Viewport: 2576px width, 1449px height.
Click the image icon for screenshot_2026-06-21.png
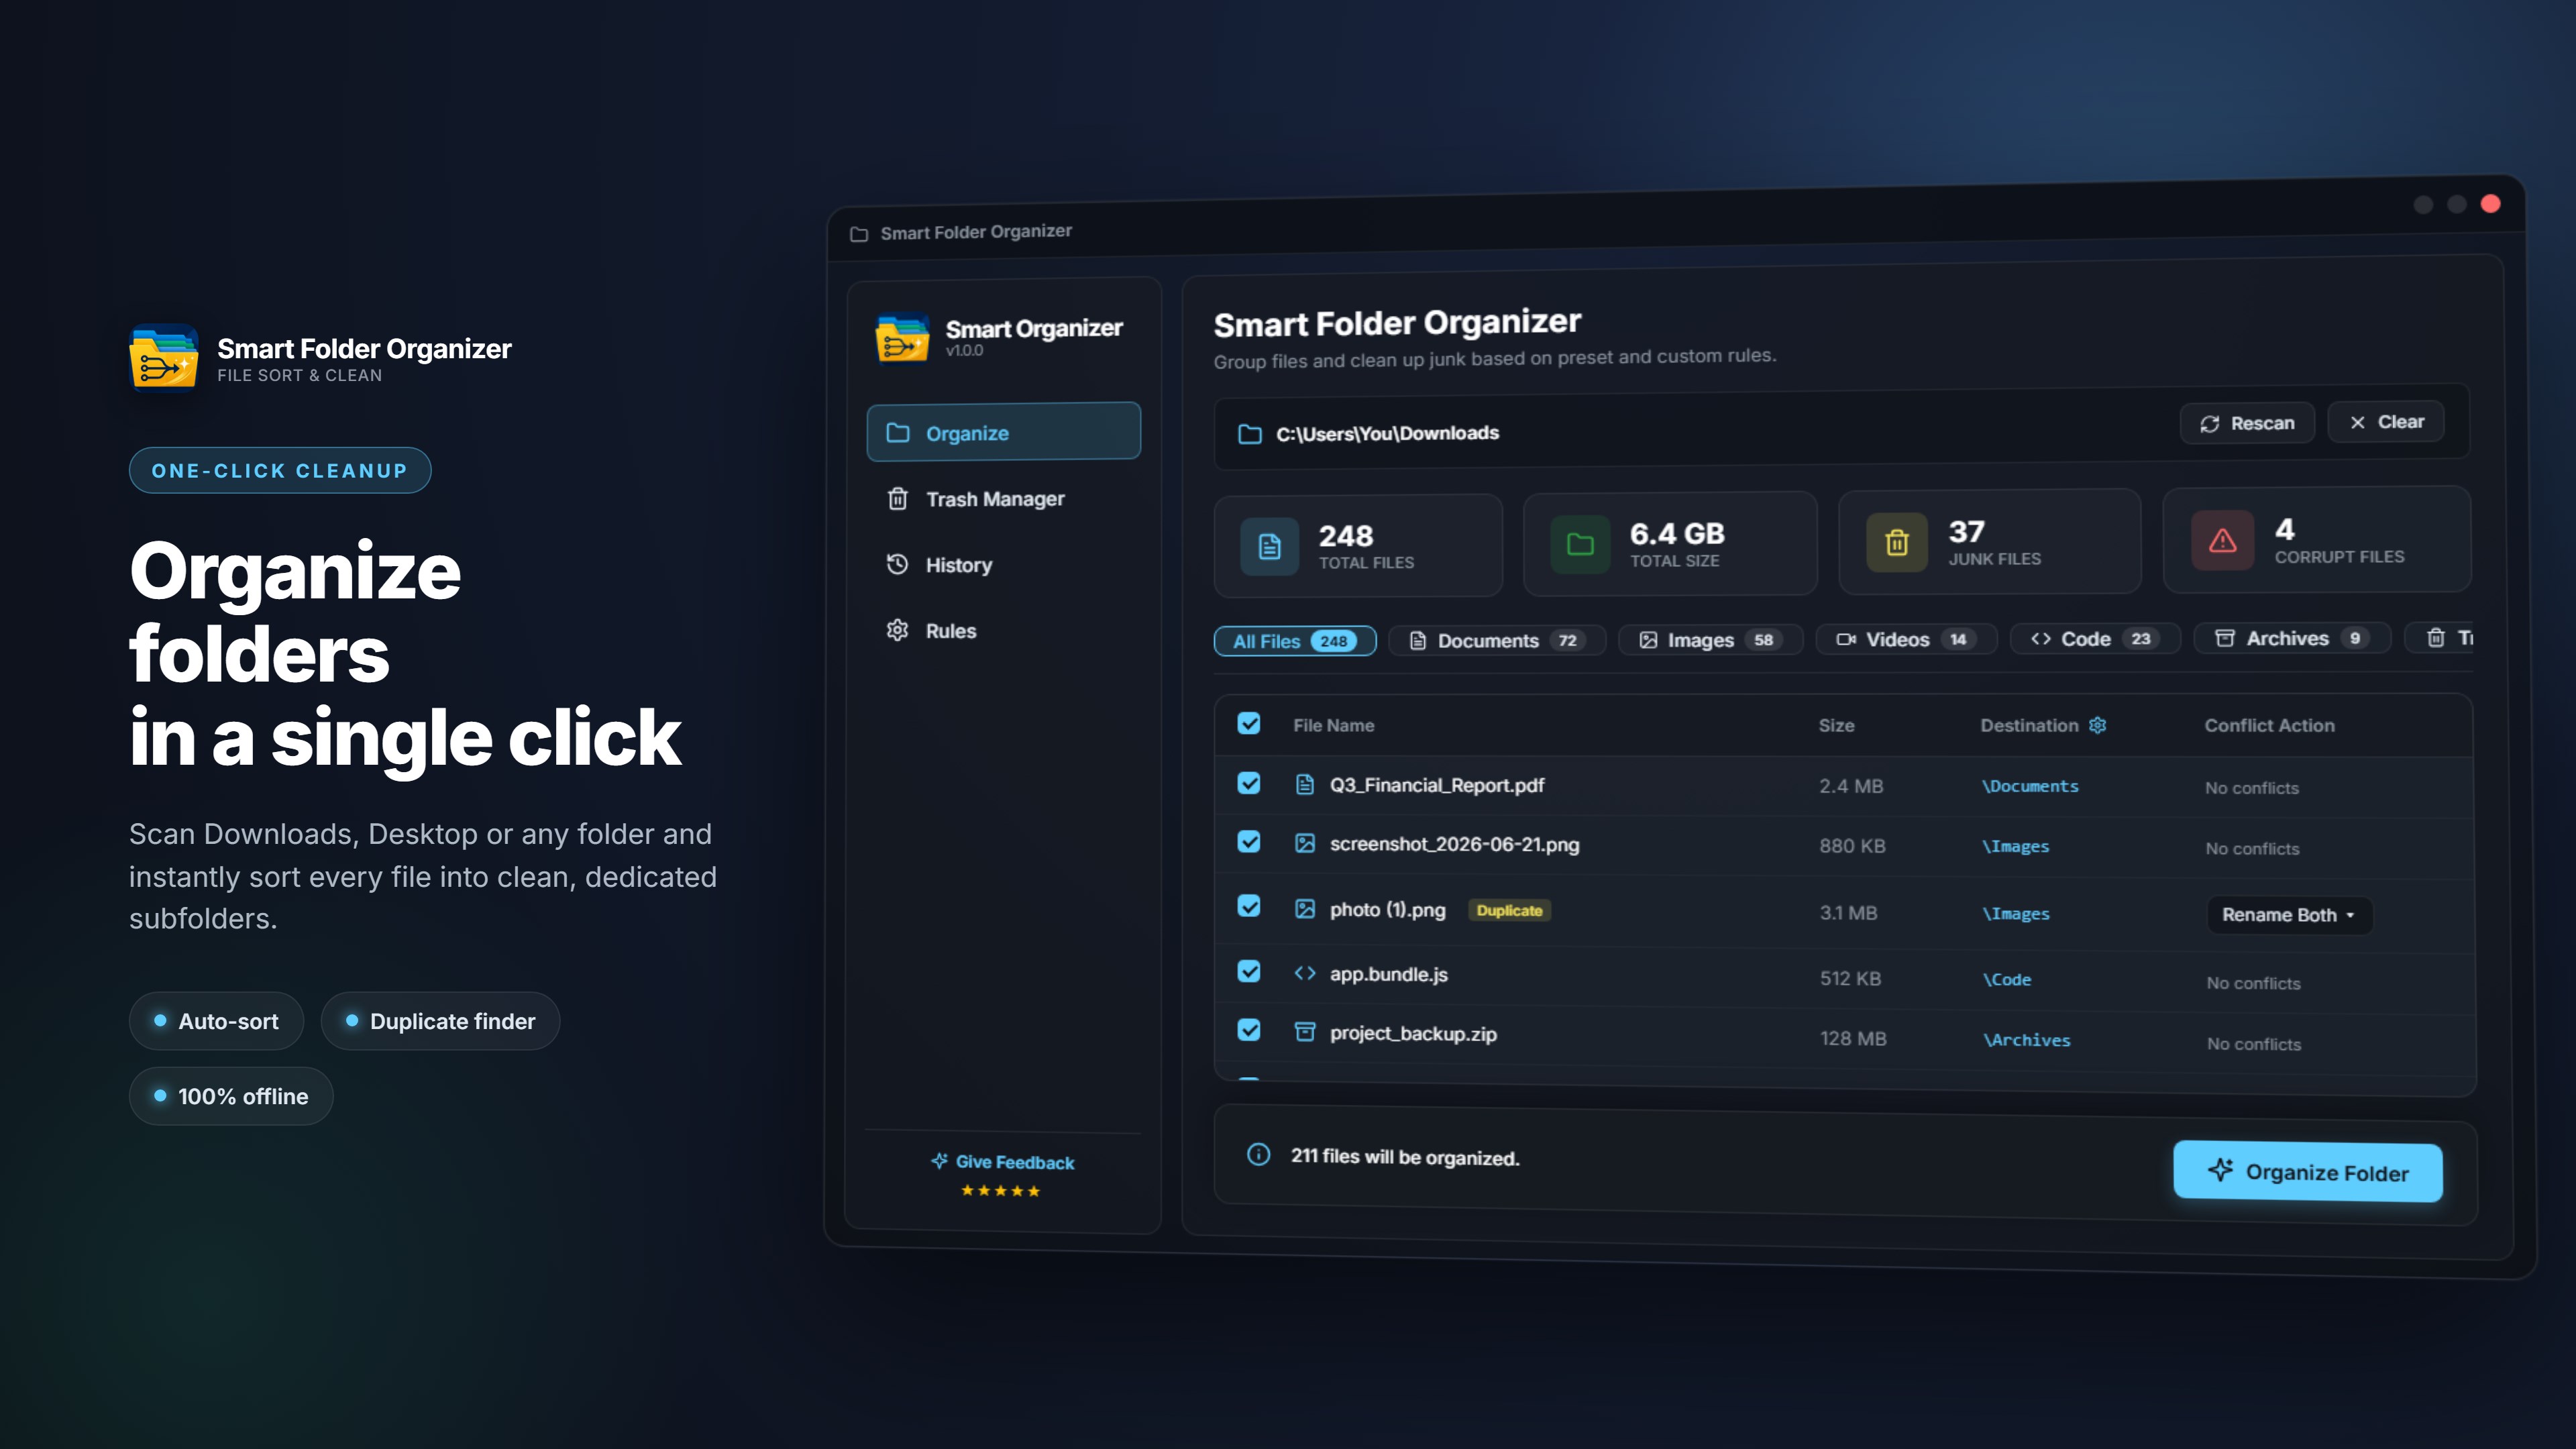pyautogui.click(x=1305, y=843)
